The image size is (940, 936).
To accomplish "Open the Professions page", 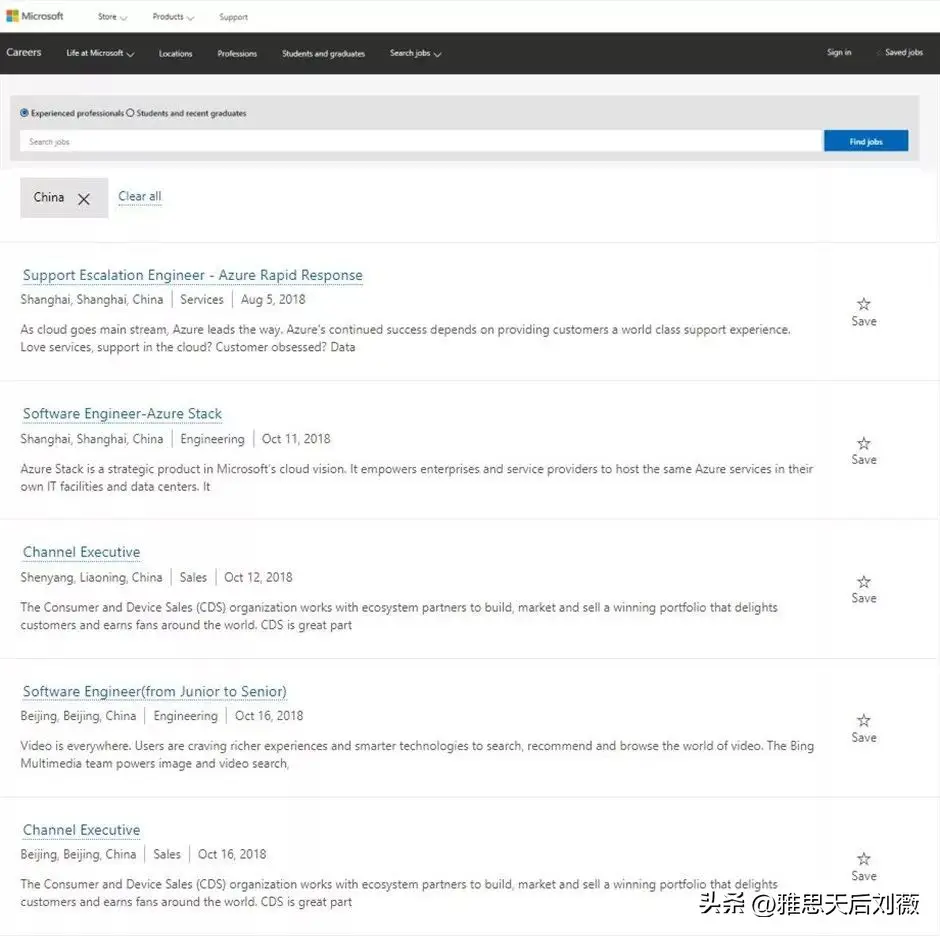I will [237, 53].
